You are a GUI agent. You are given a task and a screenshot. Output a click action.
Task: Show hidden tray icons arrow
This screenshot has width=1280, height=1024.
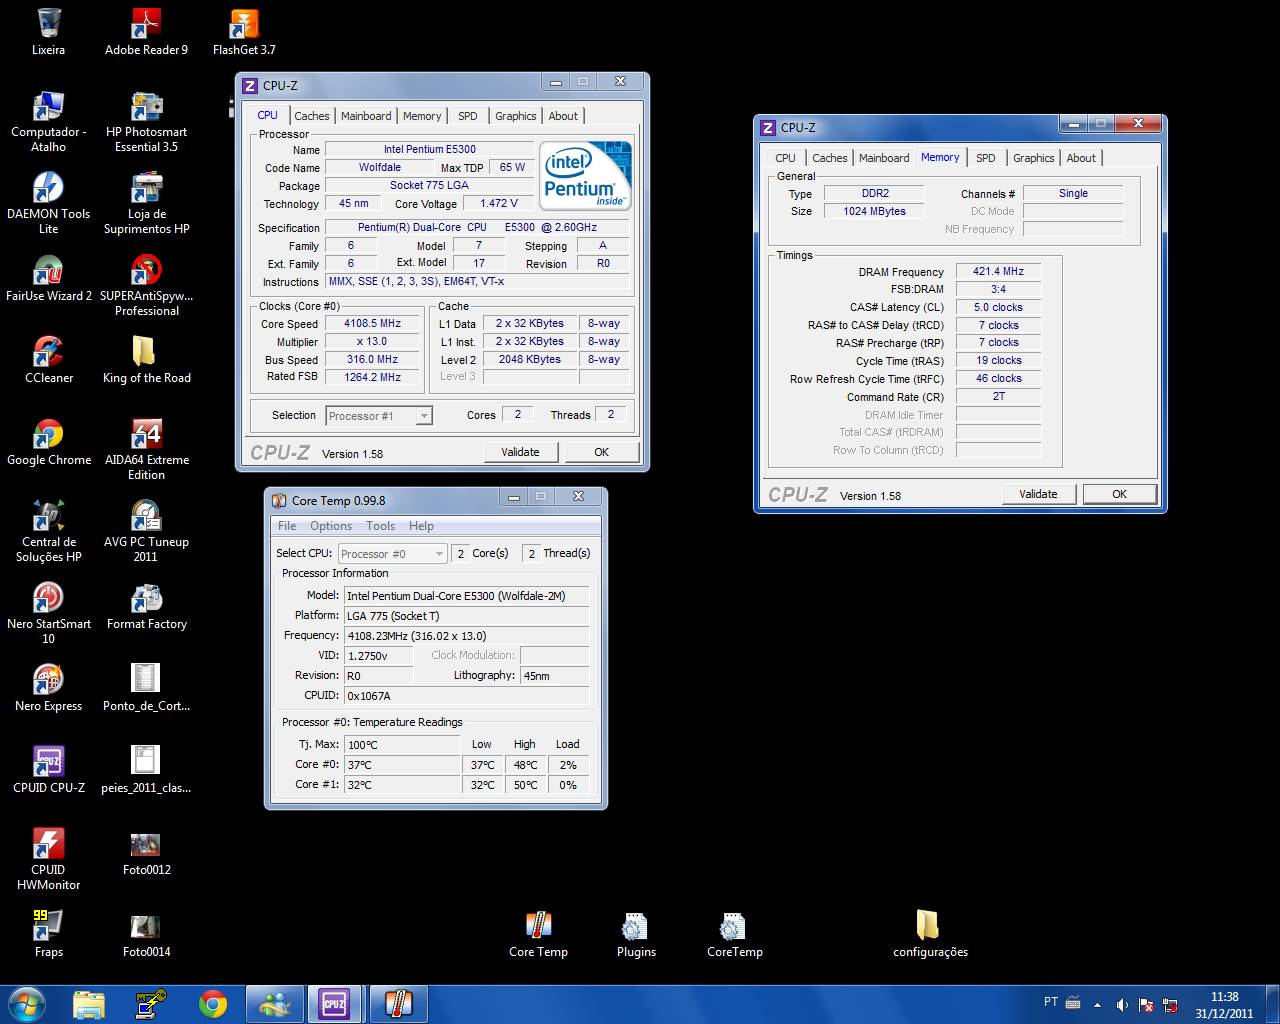coord(1098,1004)
